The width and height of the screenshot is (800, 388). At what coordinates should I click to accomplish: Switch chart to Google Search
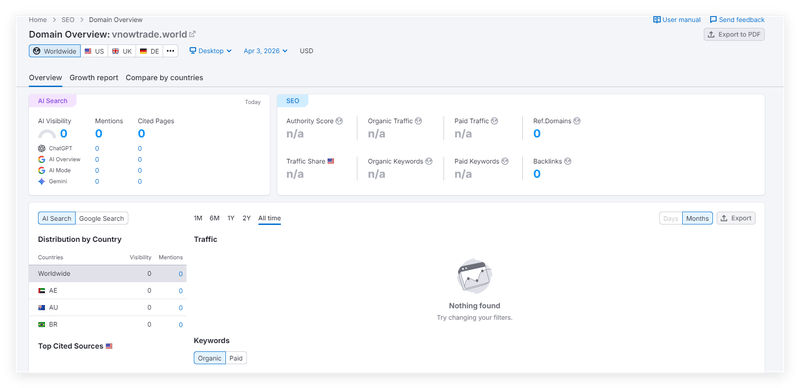click(x=102, y=219)
